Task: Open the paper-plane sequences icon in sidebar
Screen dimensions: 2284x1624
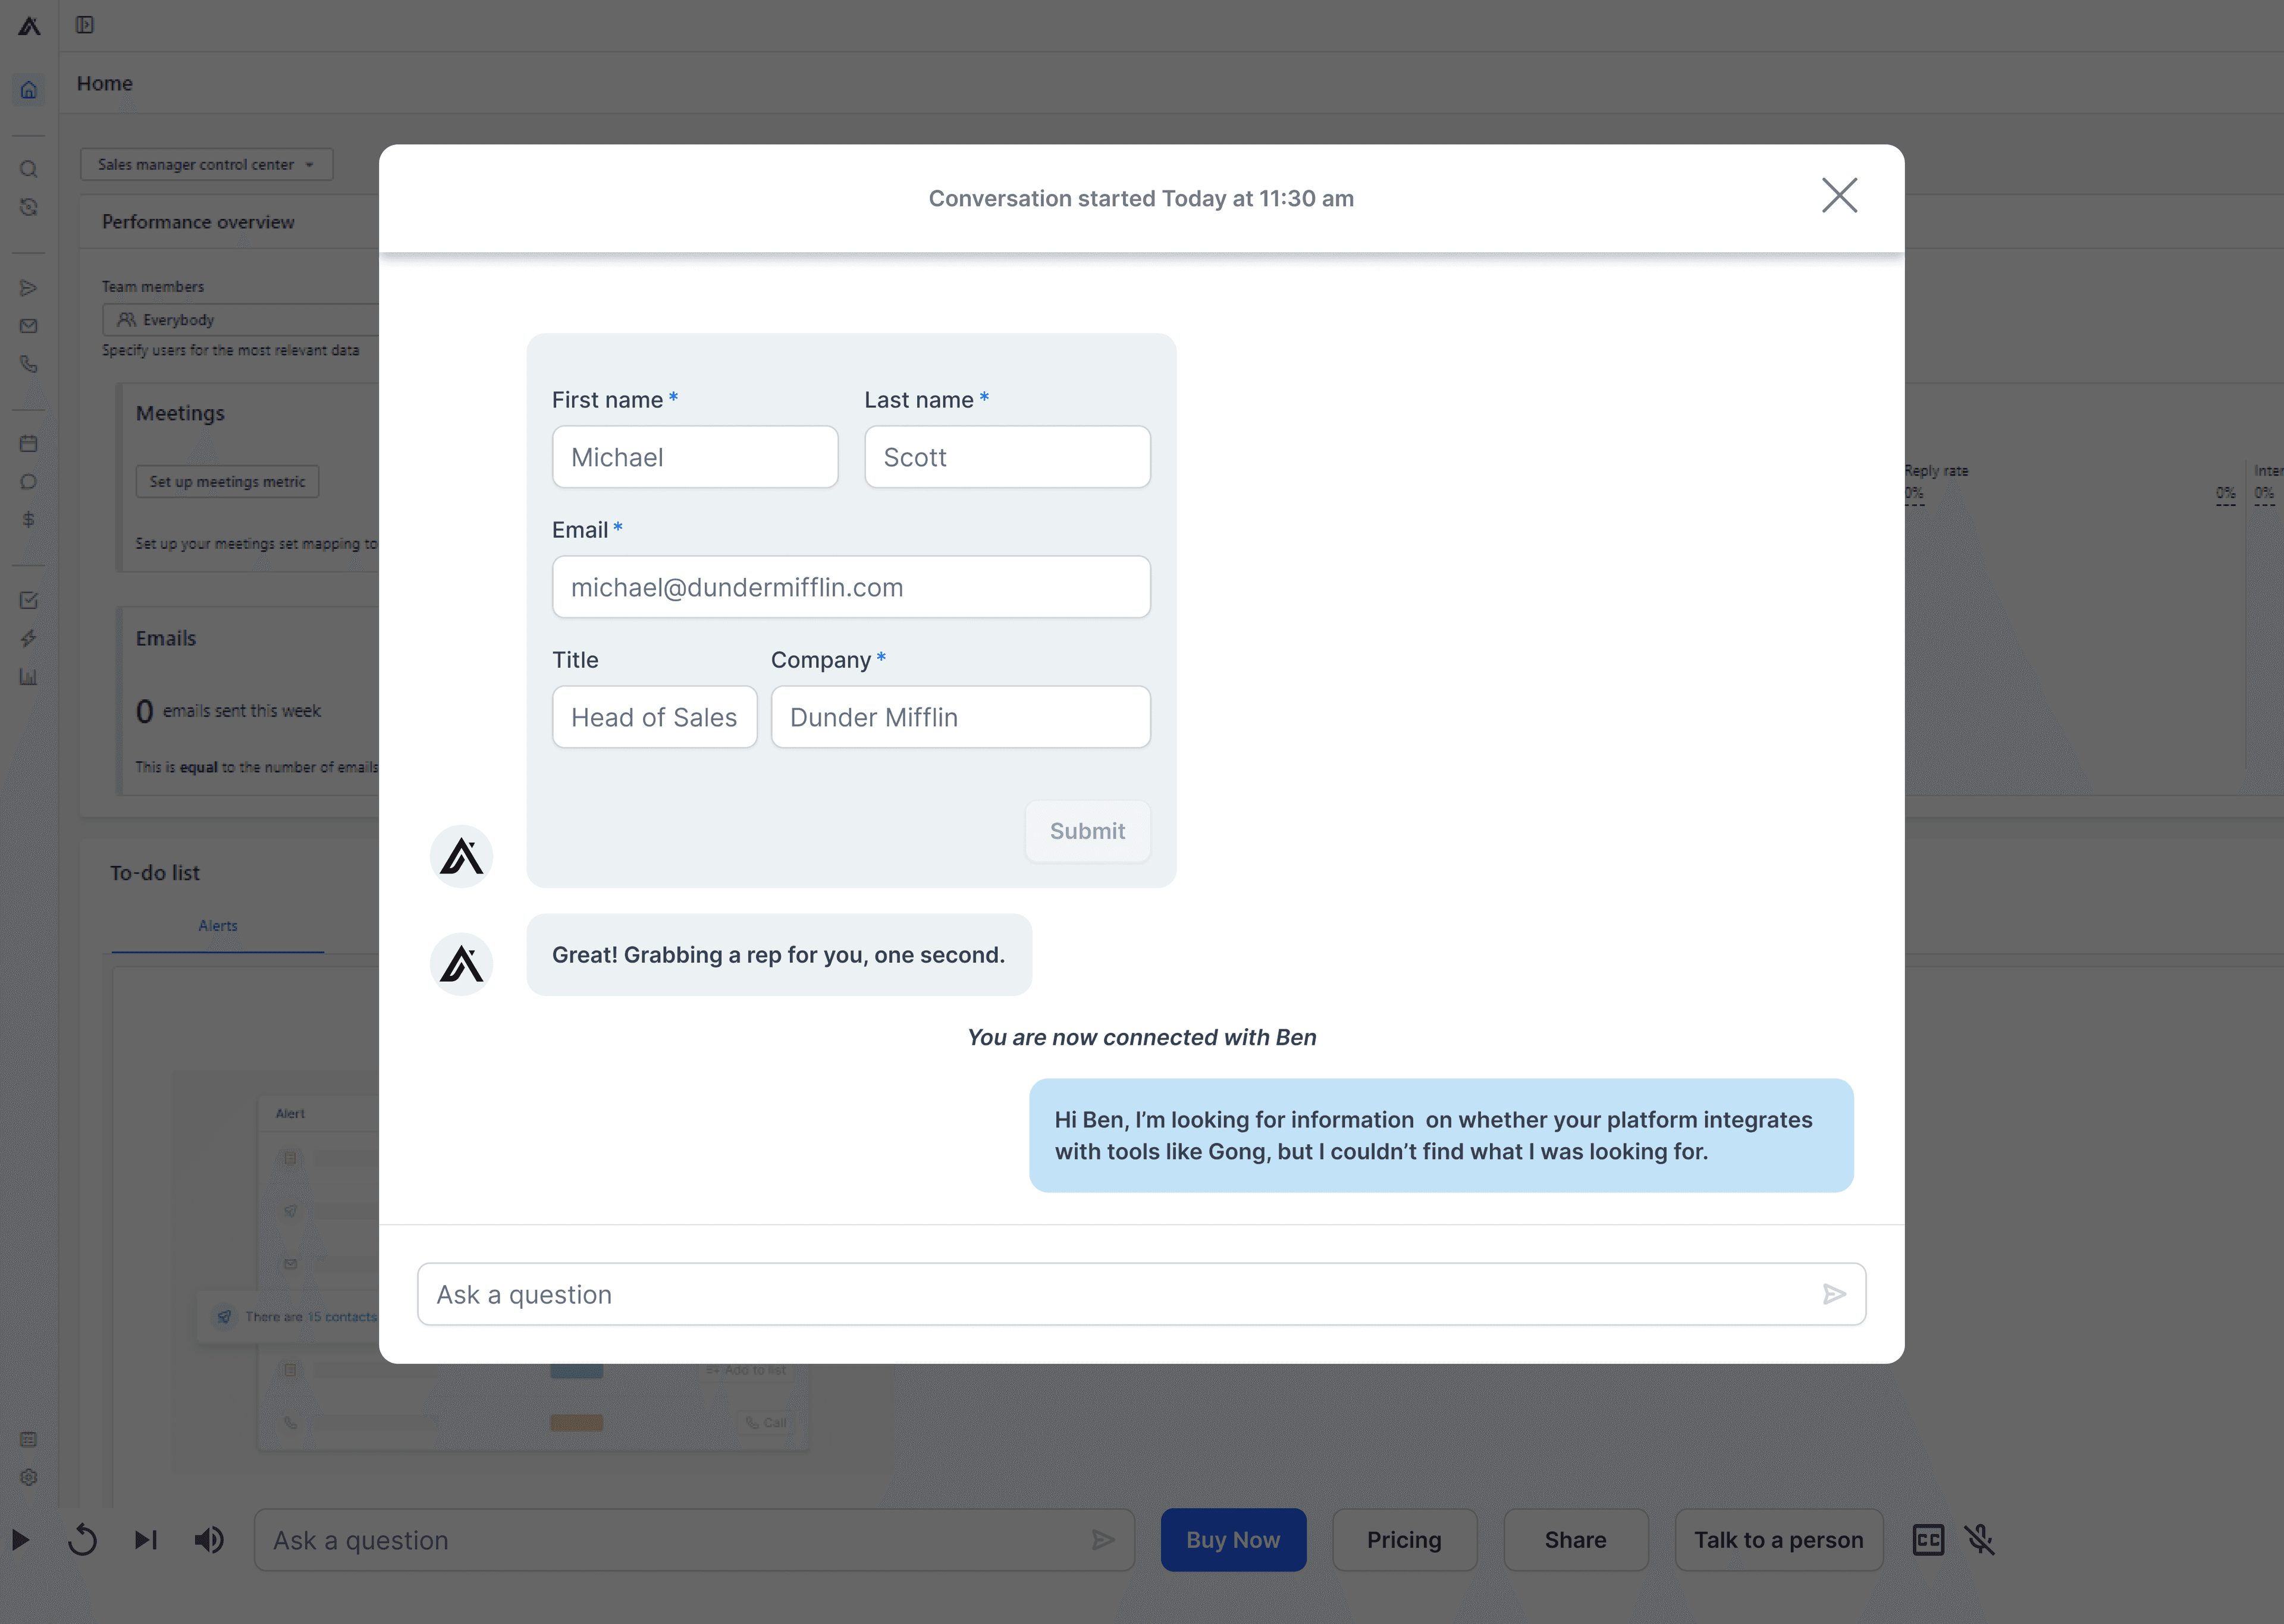Action: (29, 288)
